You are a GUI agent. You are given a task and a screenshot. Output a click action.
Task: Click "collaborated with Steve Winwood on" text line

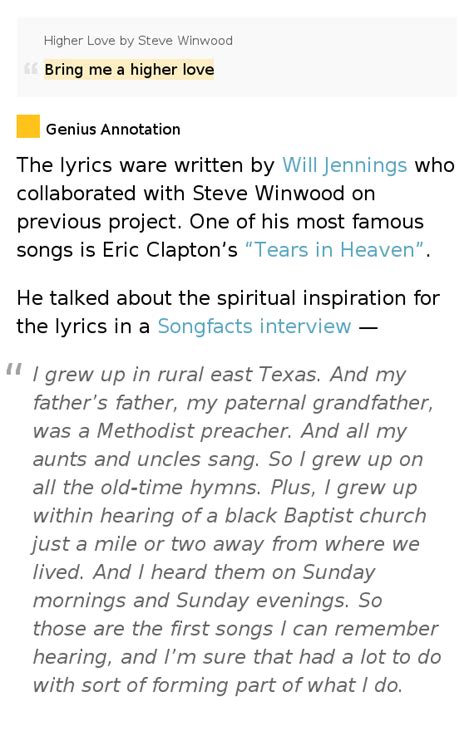pos(196,193)
